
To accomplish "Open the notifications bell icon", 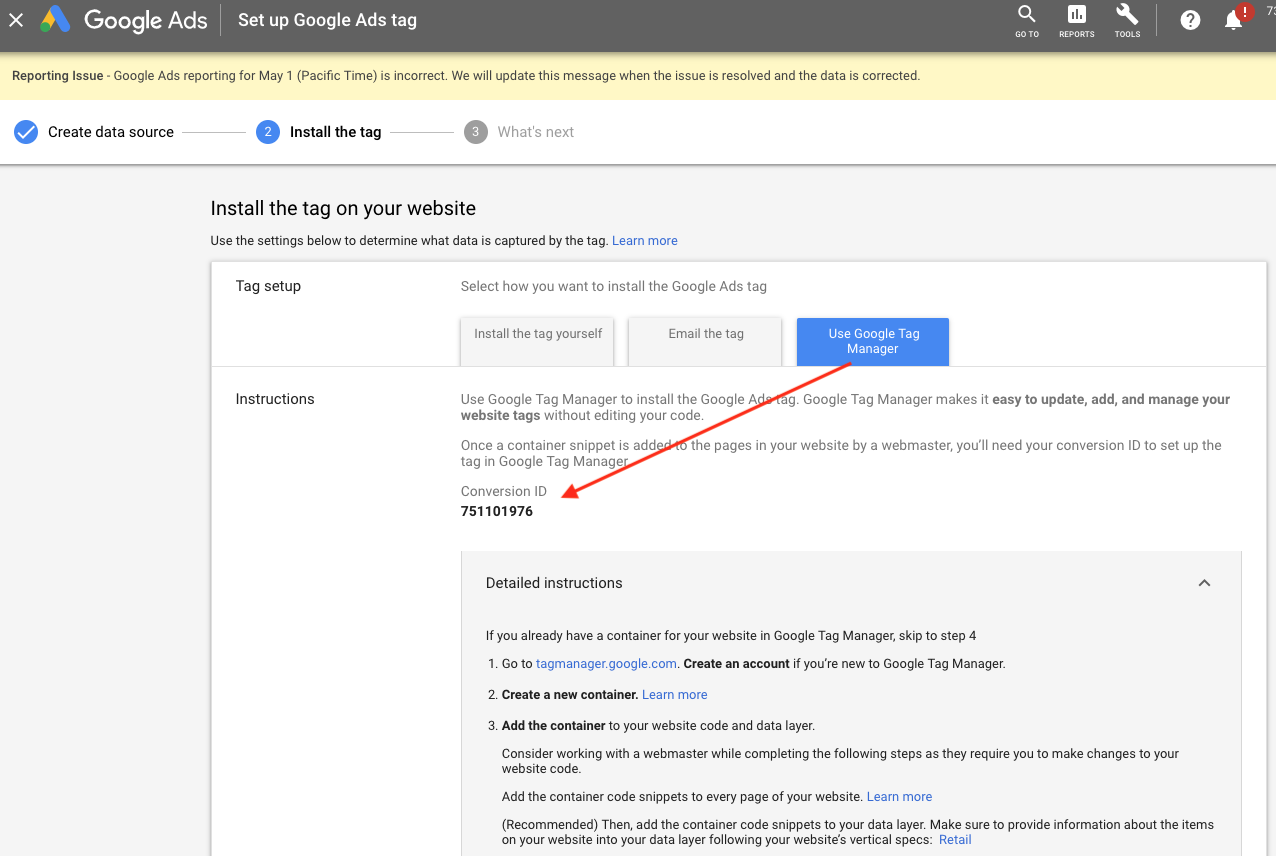I will click(x=1234, y=20).
